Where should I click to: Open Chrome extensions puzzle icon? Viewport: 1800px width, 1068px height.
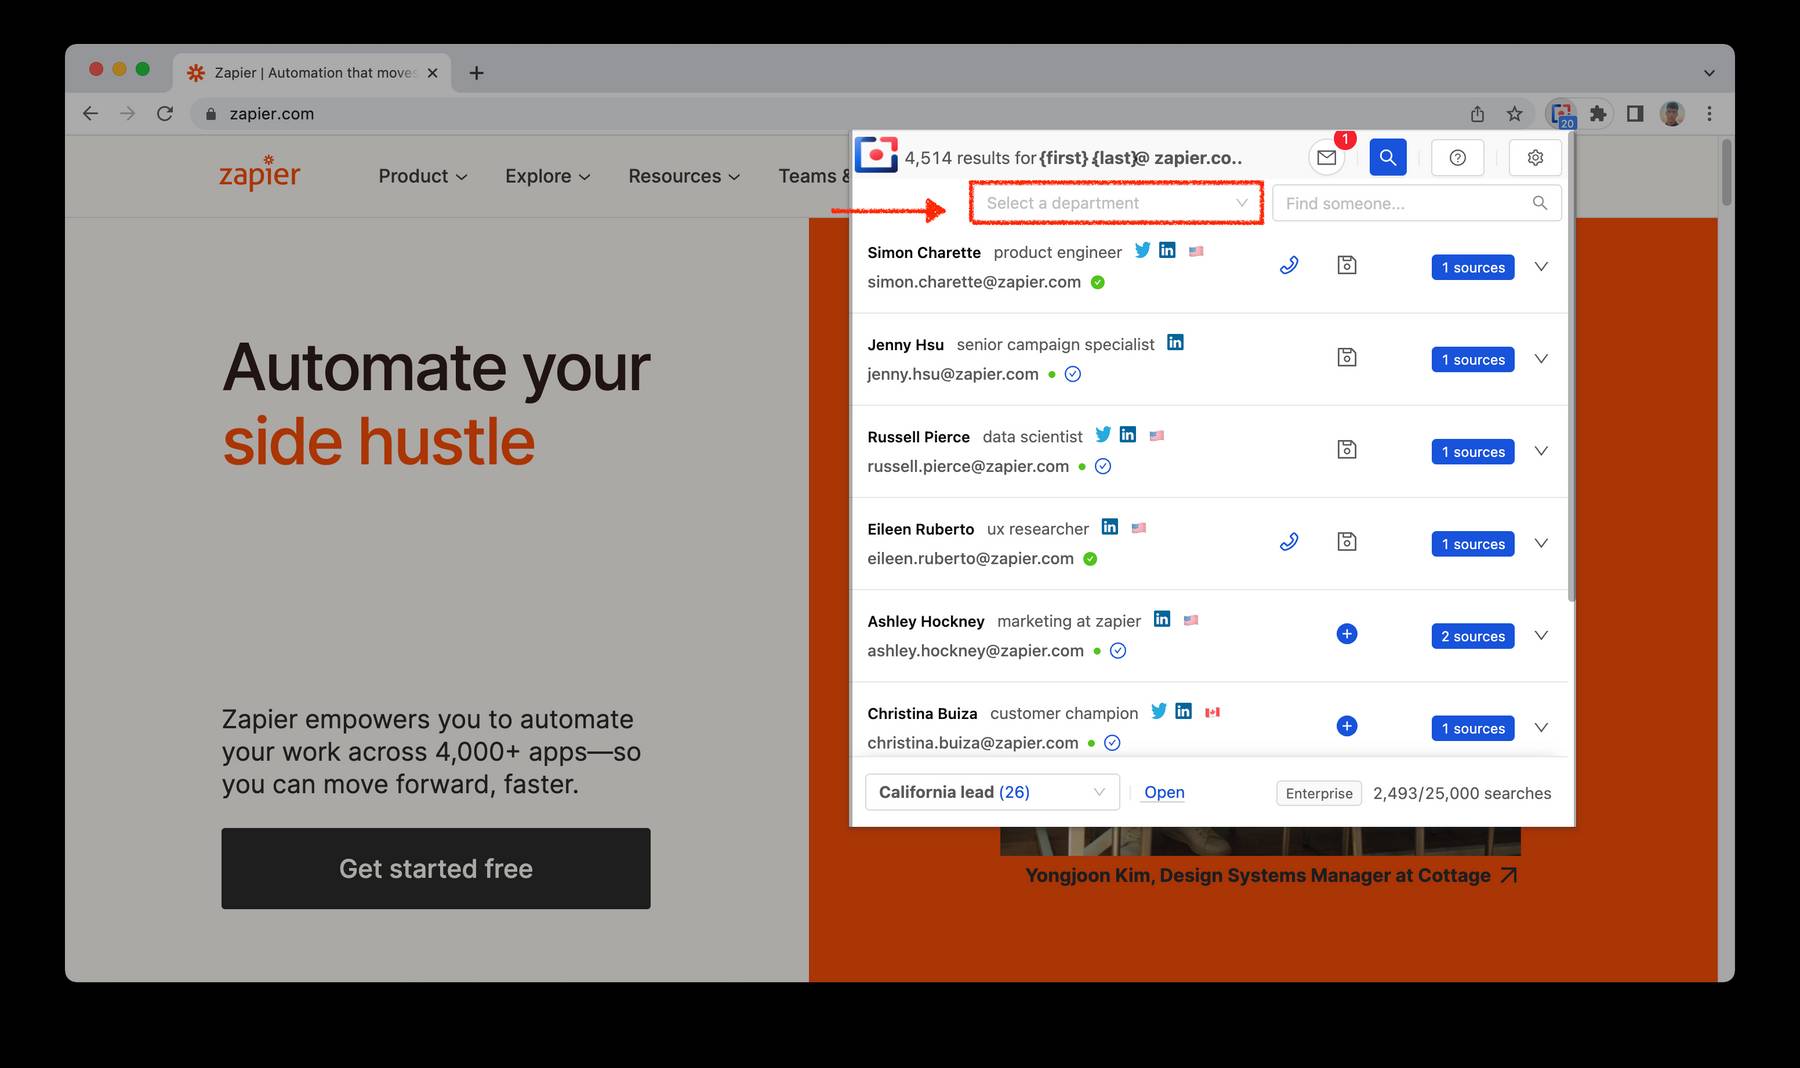pyautogui.click(x=1598, y=114)
